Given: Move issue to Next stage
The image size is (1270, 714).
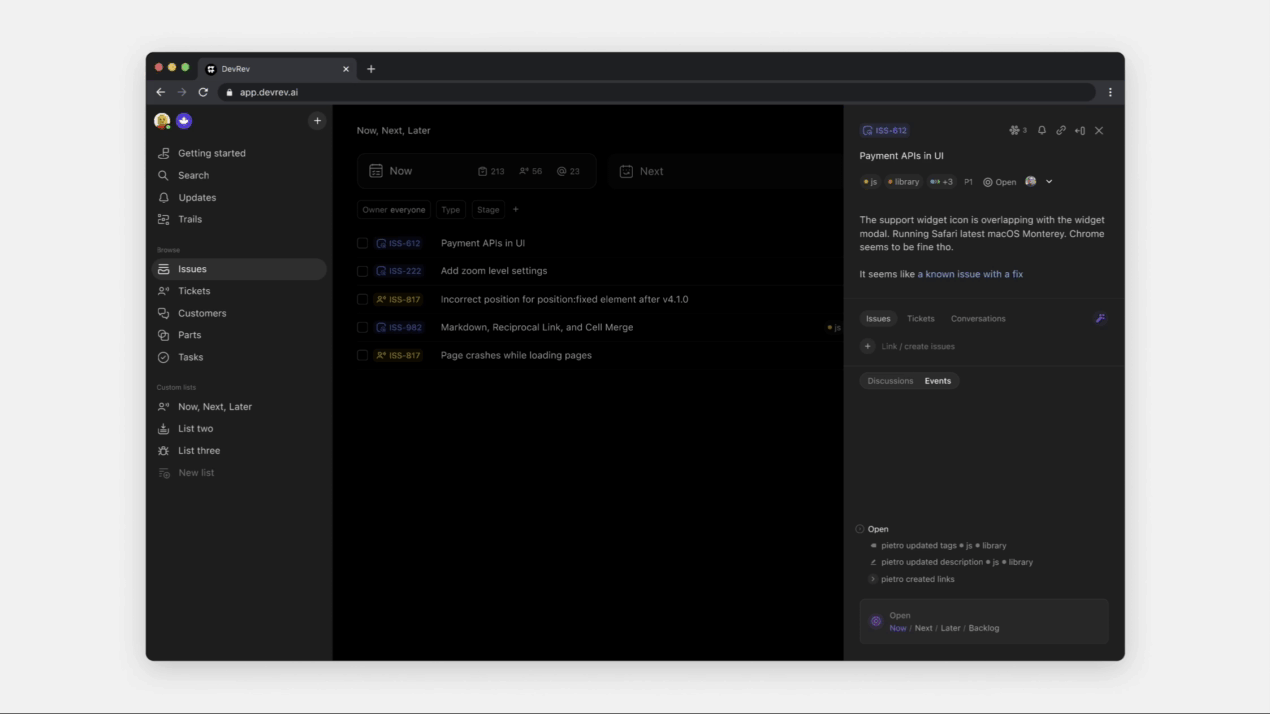Looking at the screenshot, I should pos(923,628).
